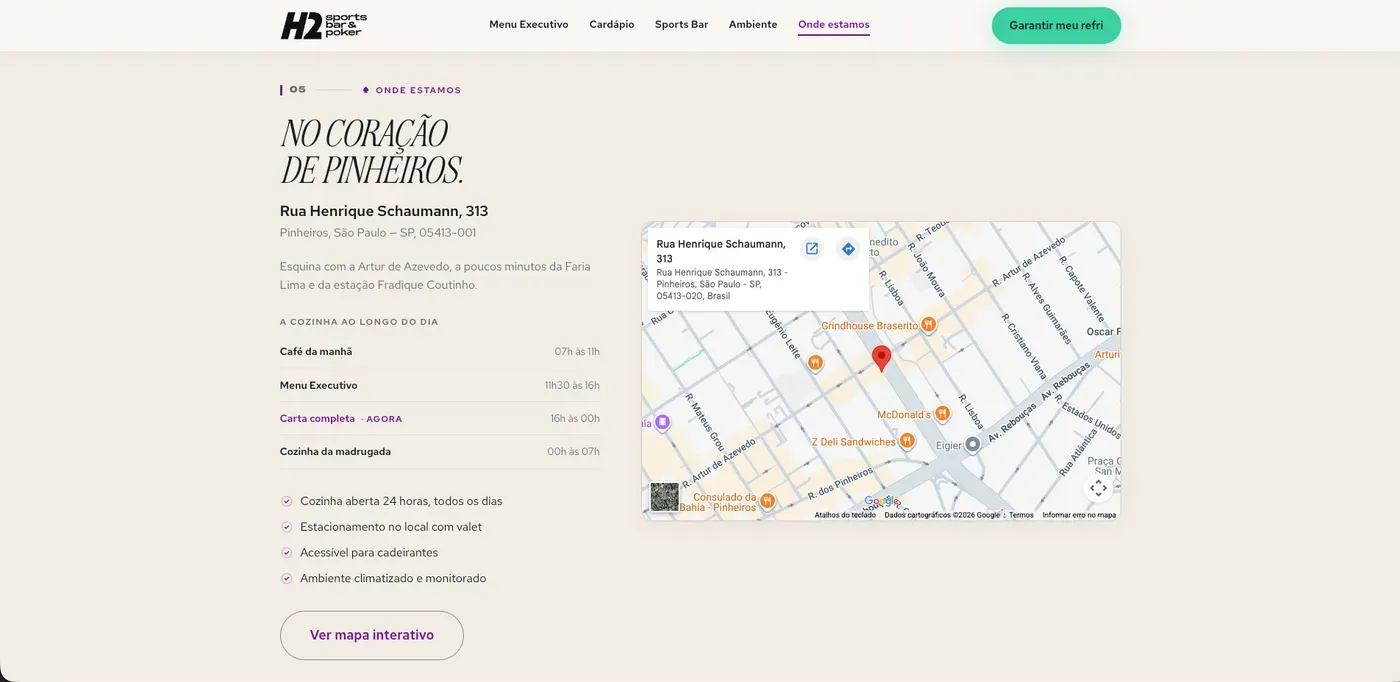Click the Google logo on the map
The height and width of the screenshot is (682, 1400).
(x=881, y=501)
